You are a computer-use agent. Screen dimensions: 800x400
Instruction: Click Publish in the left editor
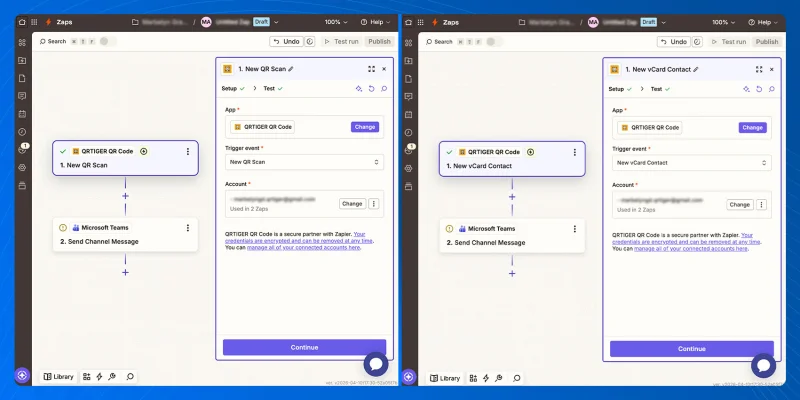pyautogui.click(x=379, y=42)
